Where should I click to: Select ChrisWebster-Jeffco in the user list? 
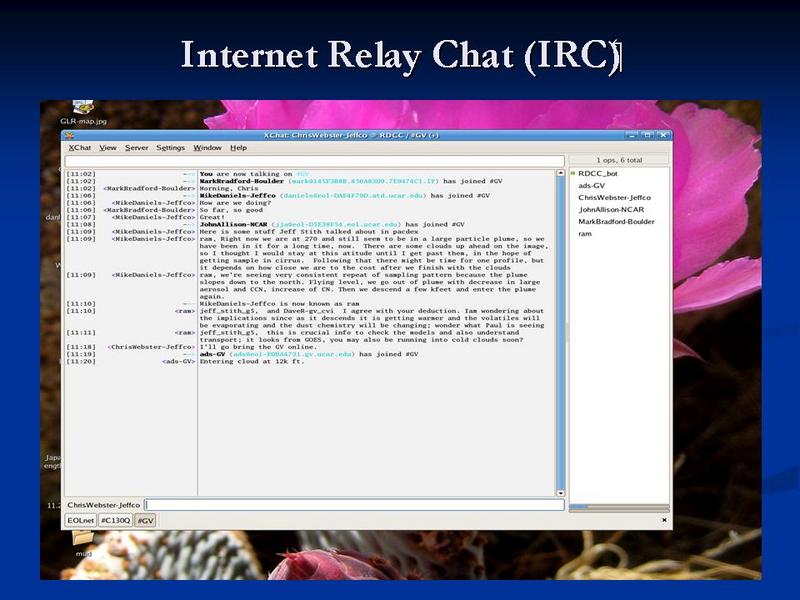coord(614,197)
